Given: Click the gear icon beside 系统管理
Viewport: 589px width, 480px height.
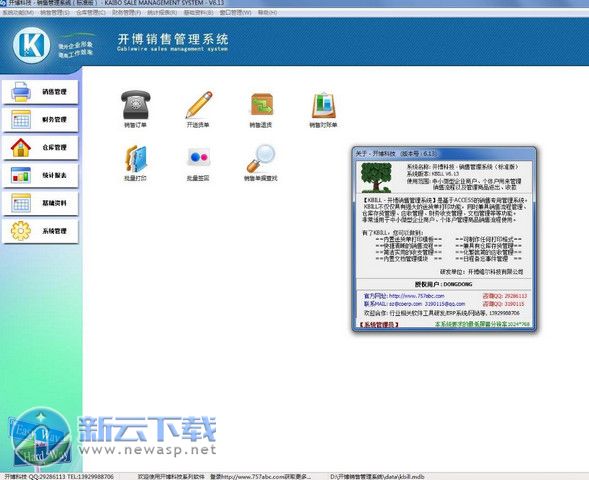Looking at the screenshot, I should coord(21,231).
